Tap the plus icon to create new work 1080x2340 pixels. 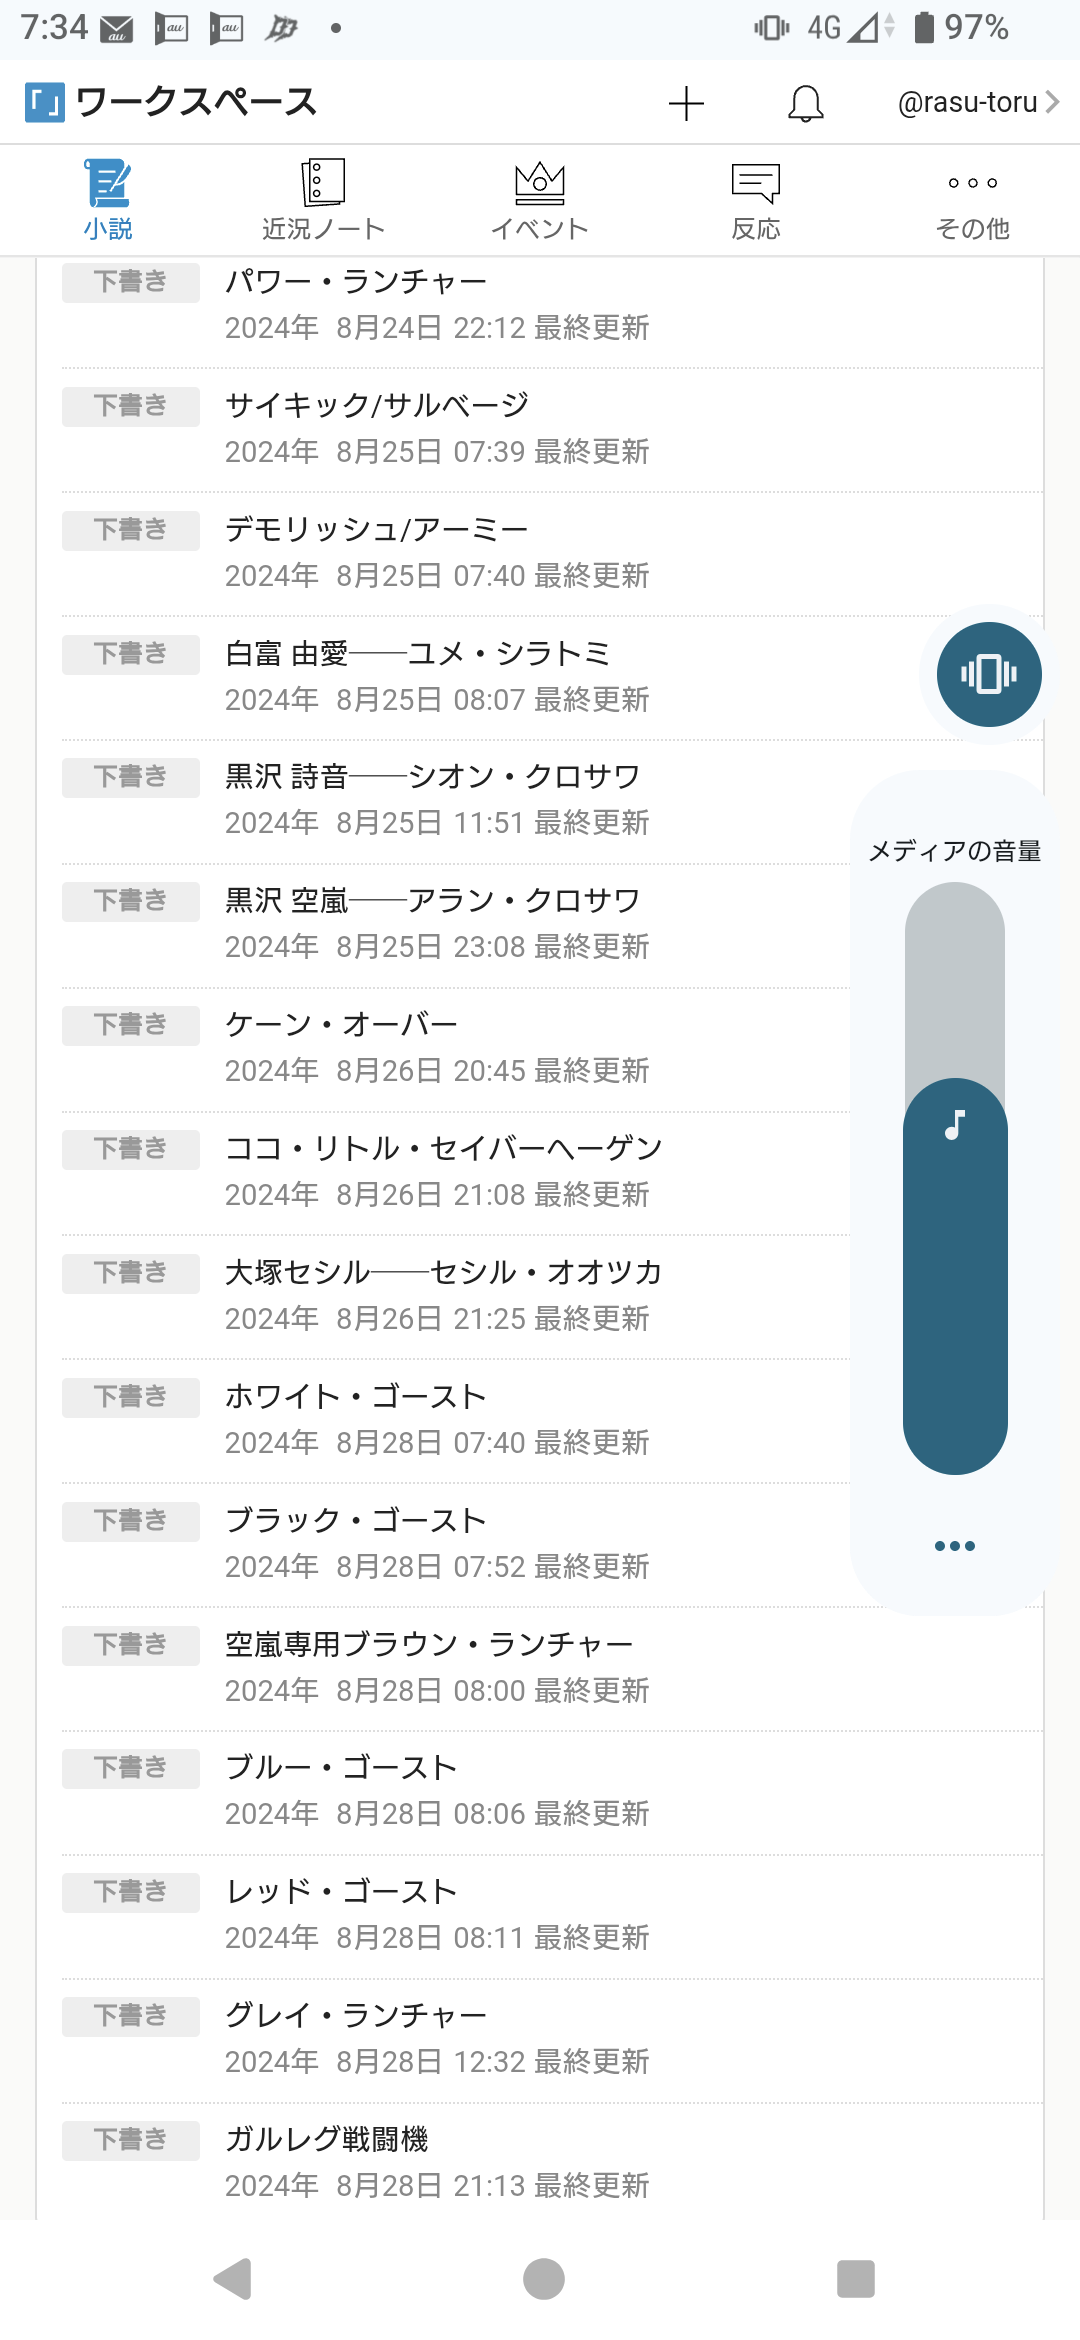tap(686, 103)
